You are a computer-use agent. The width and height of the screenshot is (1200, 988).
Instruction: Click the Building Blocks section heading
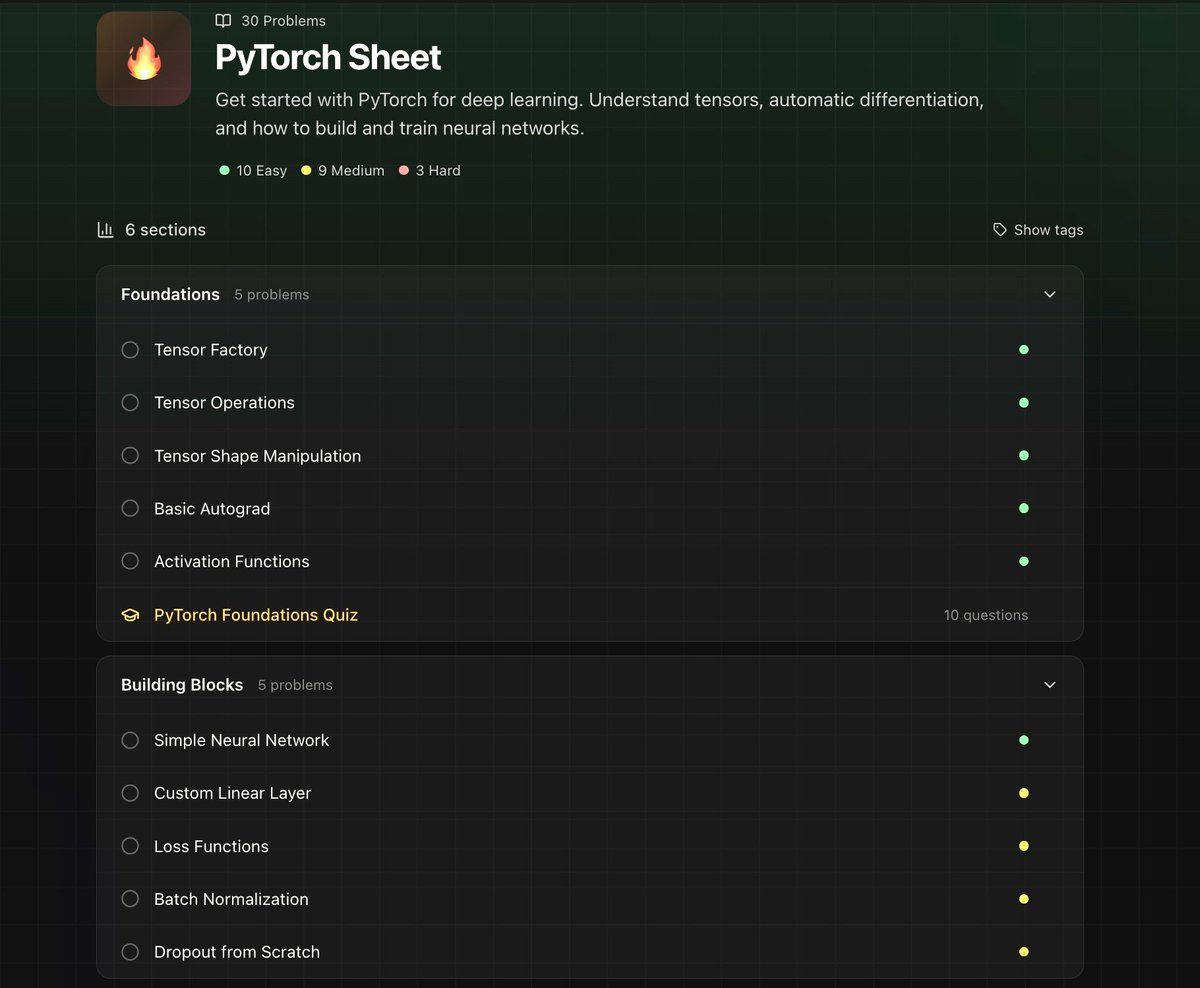(182, 685)
